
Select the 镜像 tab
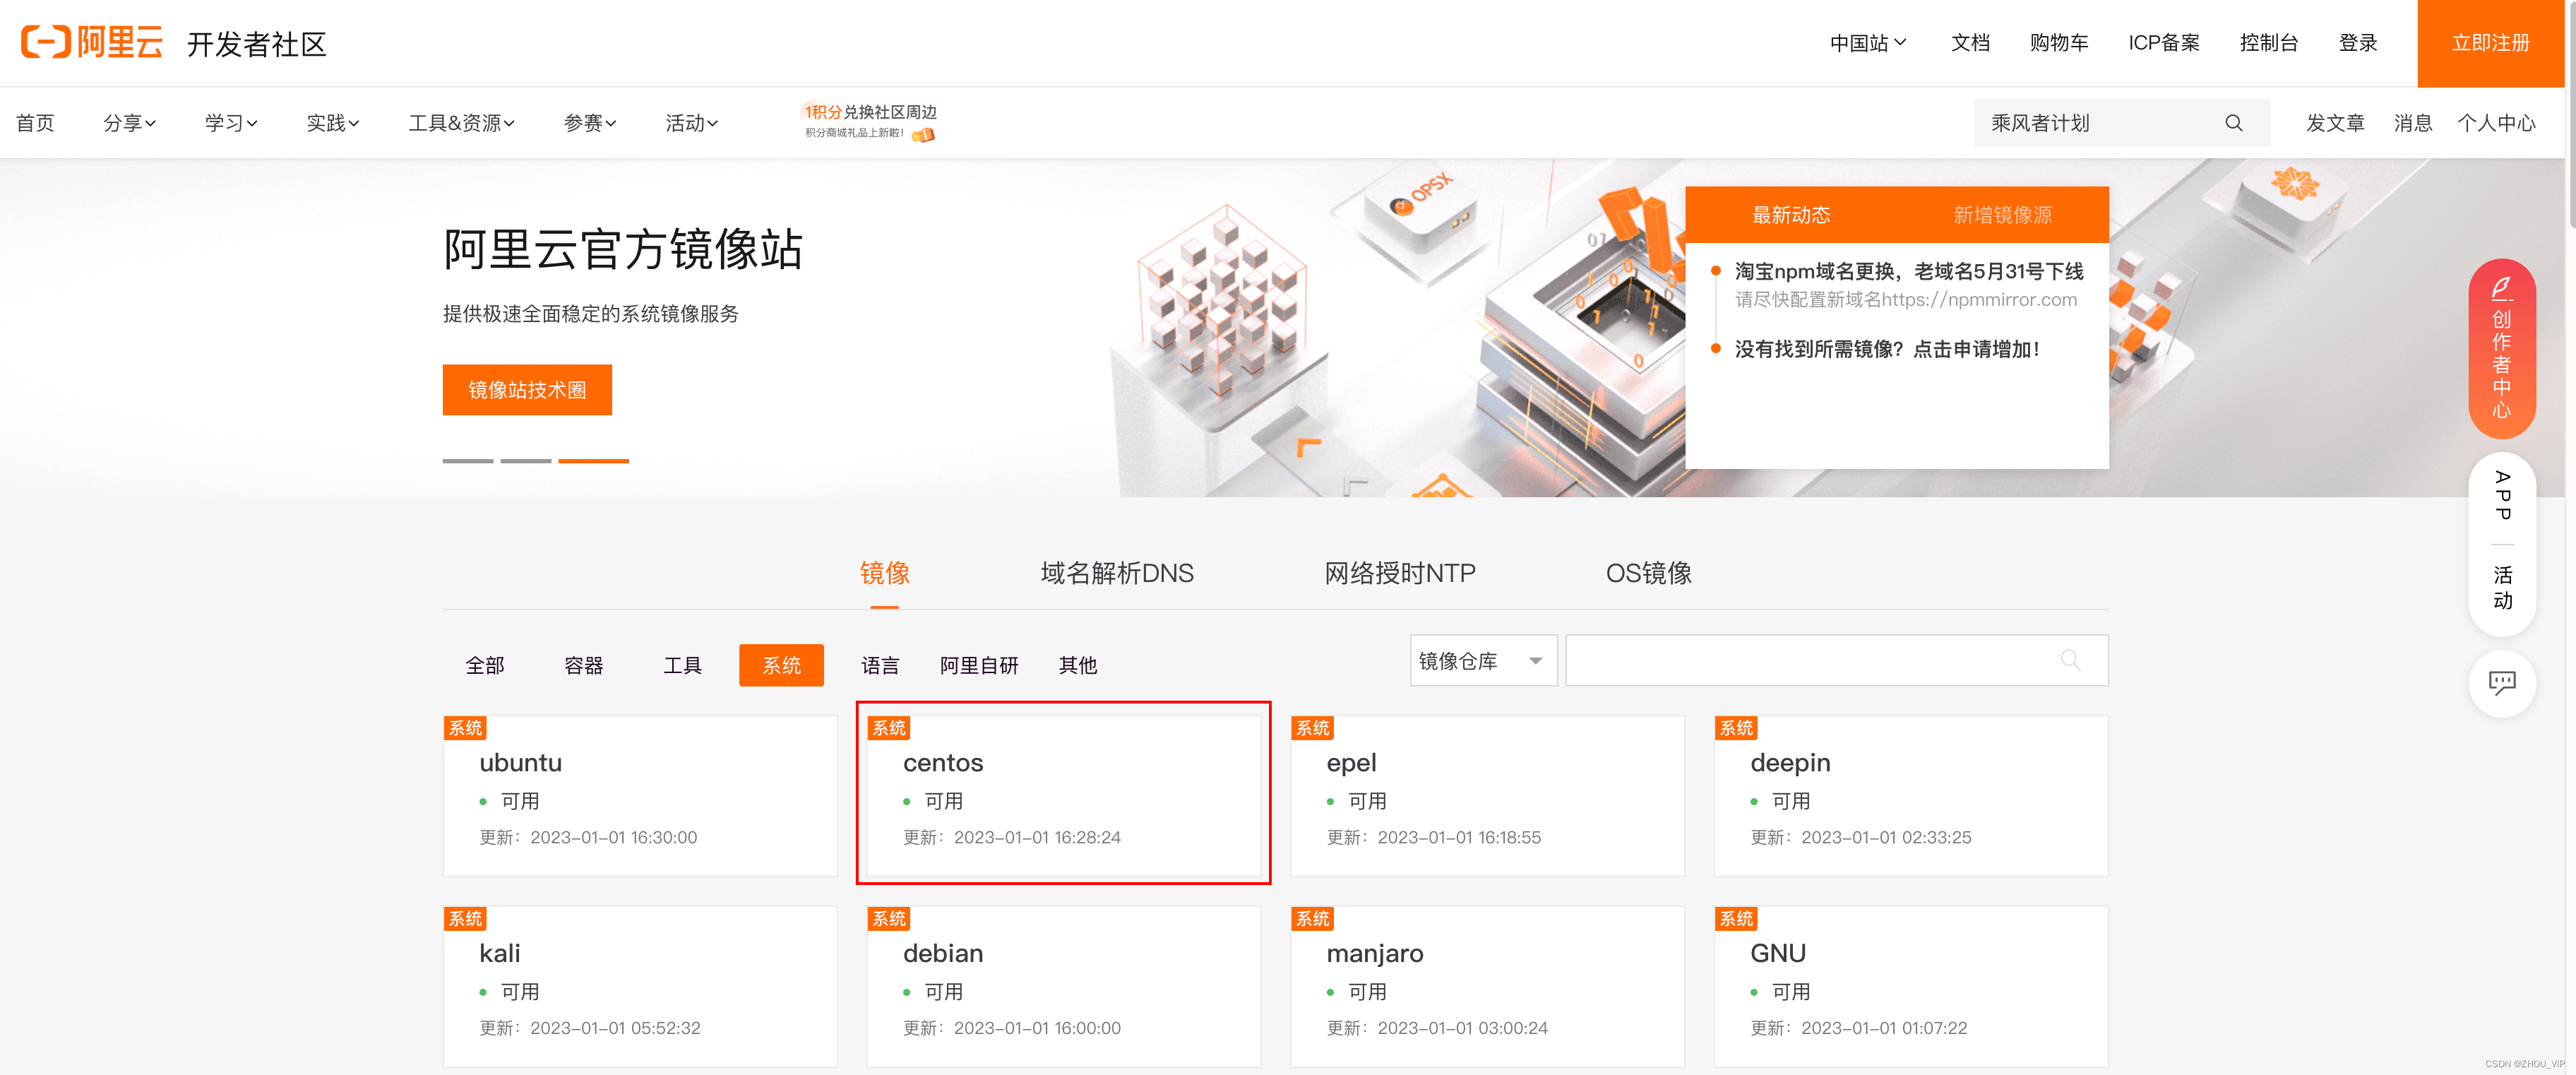tap(885, 573)
